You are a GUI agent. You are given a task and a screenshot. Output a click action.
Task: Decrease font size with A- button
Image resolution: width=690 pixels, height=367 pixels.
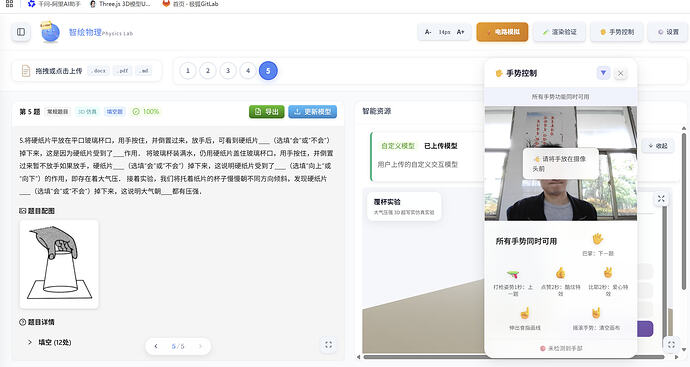(x=428, y=32)
